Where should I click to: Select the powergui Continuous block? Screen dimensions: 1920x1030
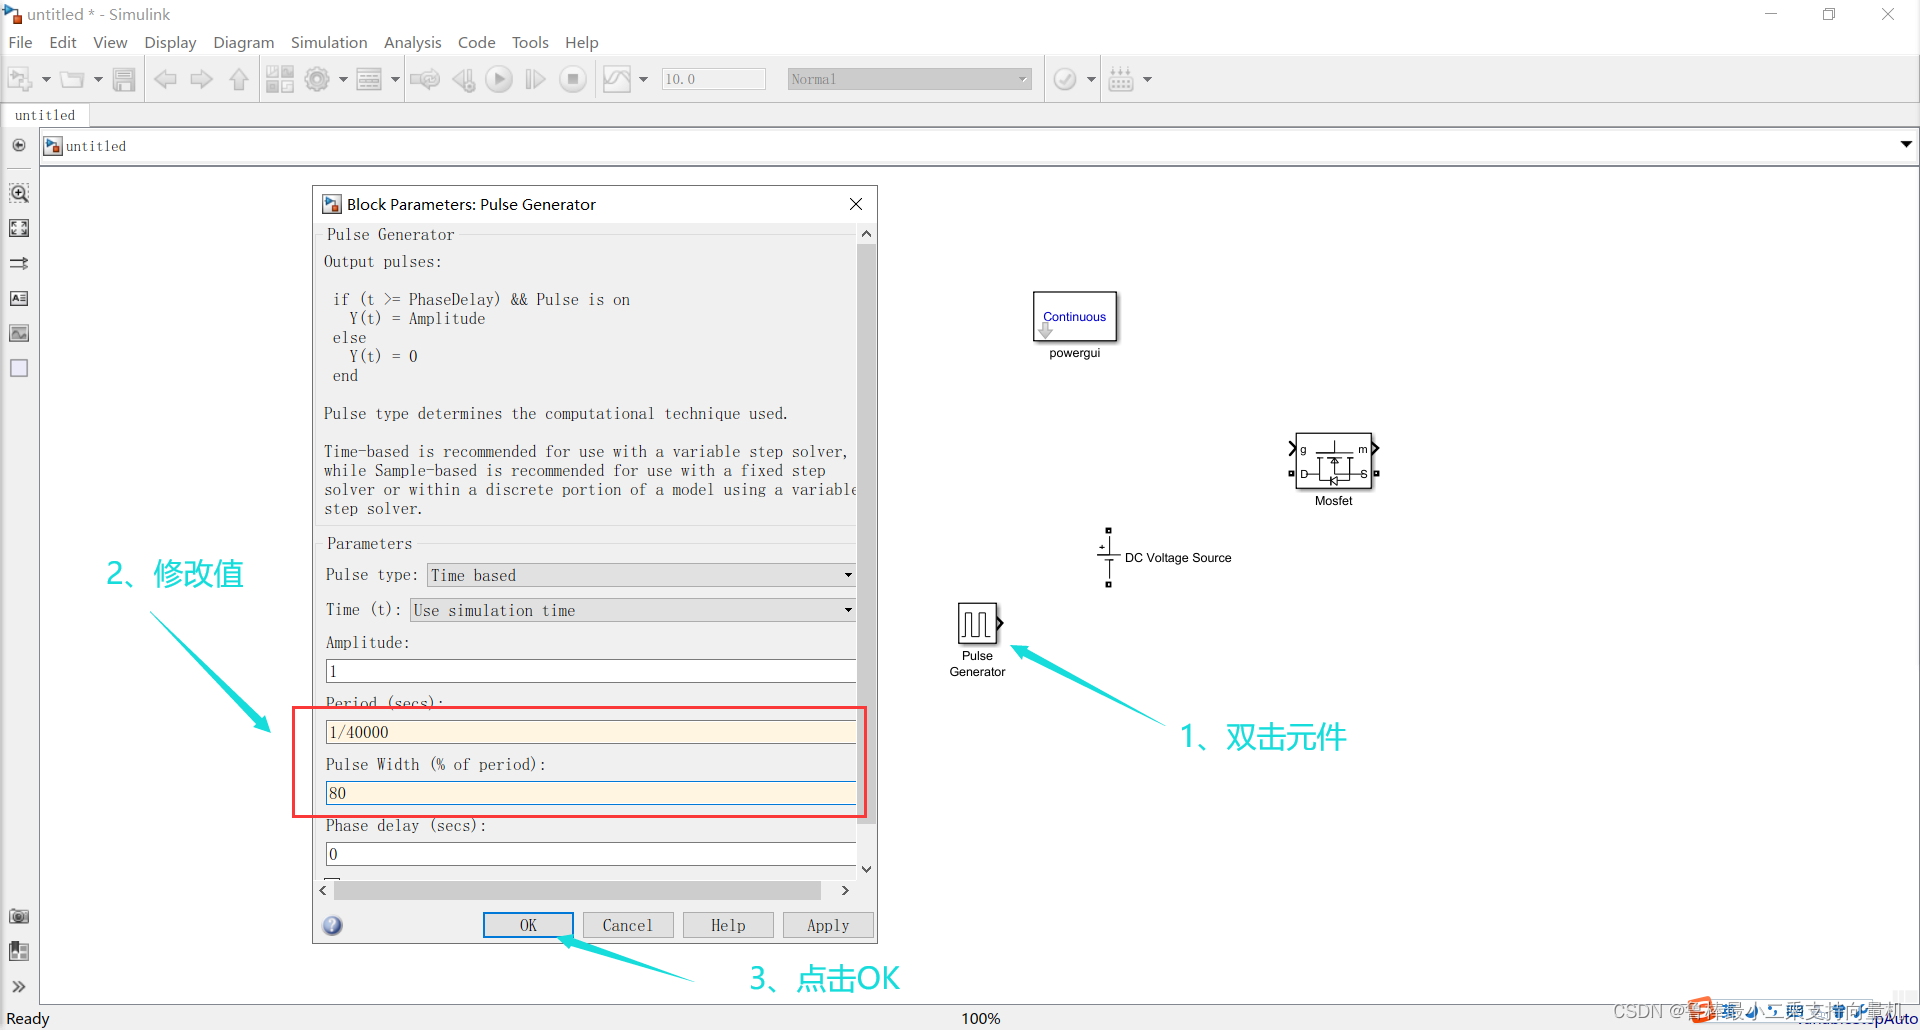point(1075,317)
